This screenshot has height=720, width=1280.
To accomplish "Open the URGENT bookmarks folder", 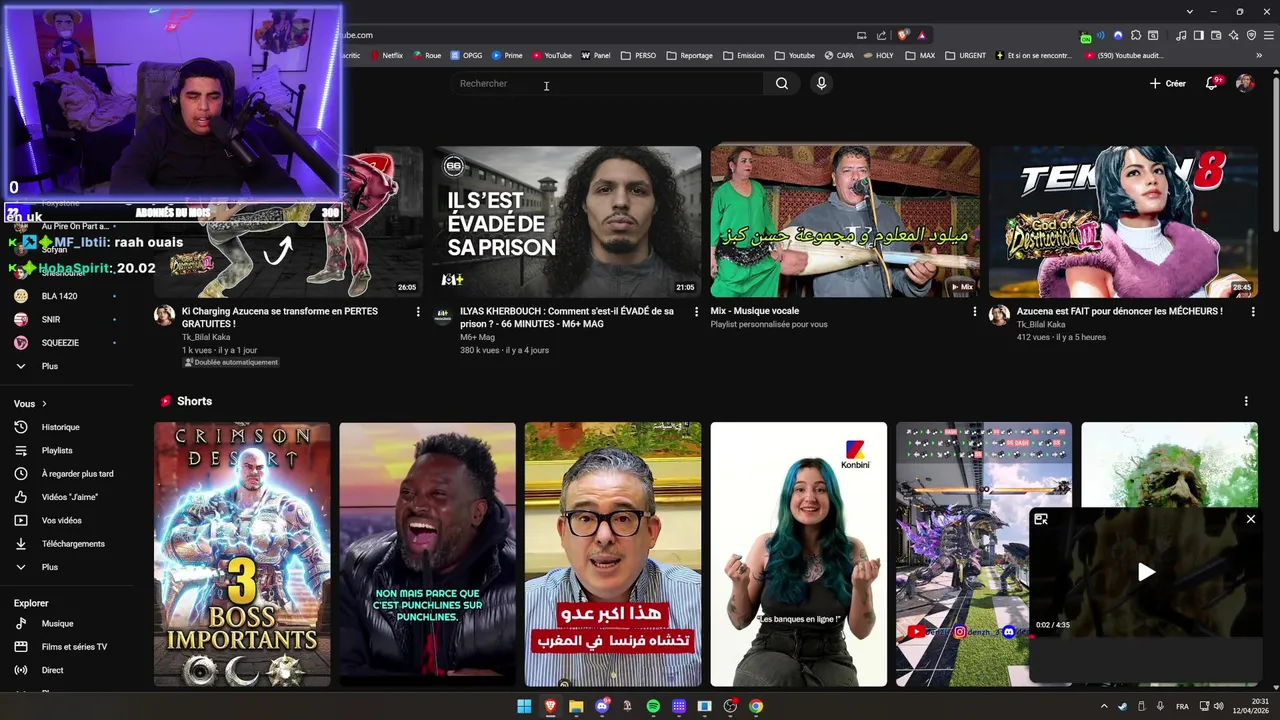I will [965, 56].
